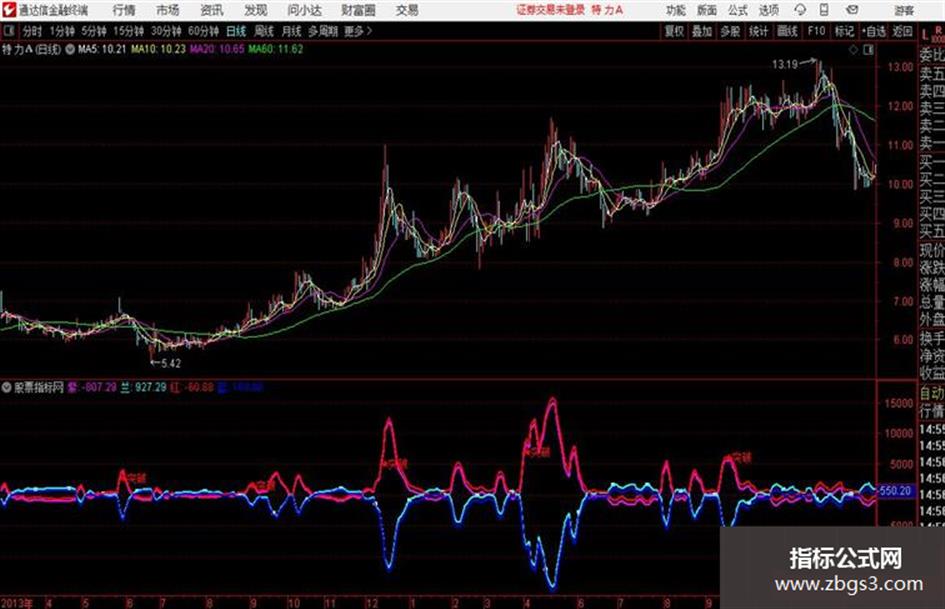Click the MA20: 10.65 value label
Image resolution: width=945 pixels, height=609 pixels.
[x=217, y=49]
